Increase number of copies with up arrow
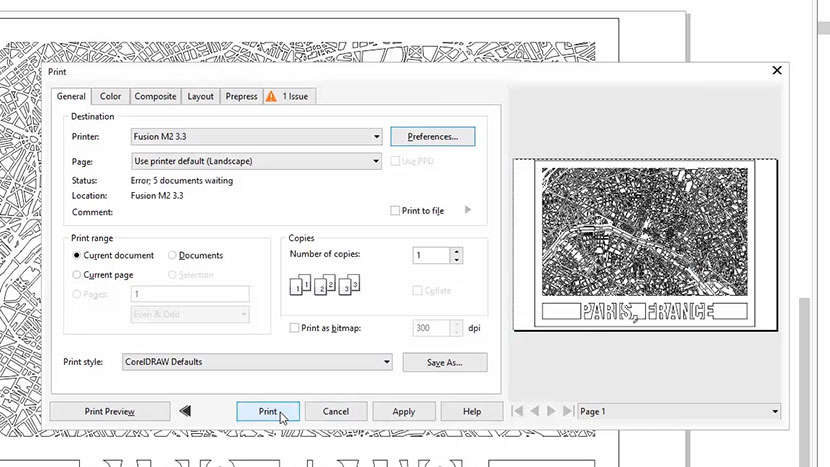 457,251
